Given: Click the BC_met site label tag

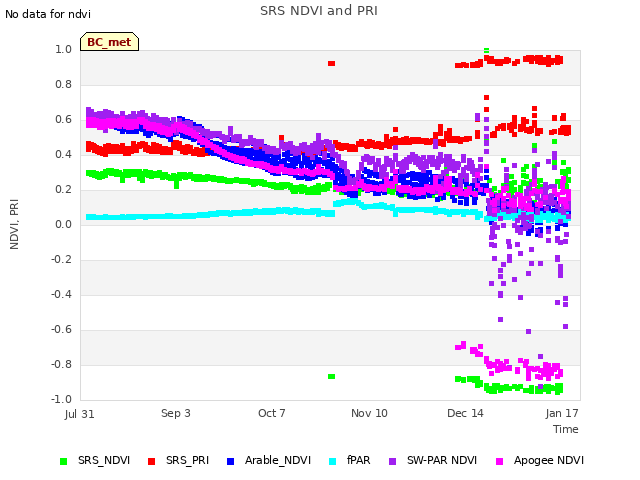Looking at the screenshot, I should 109,42.
